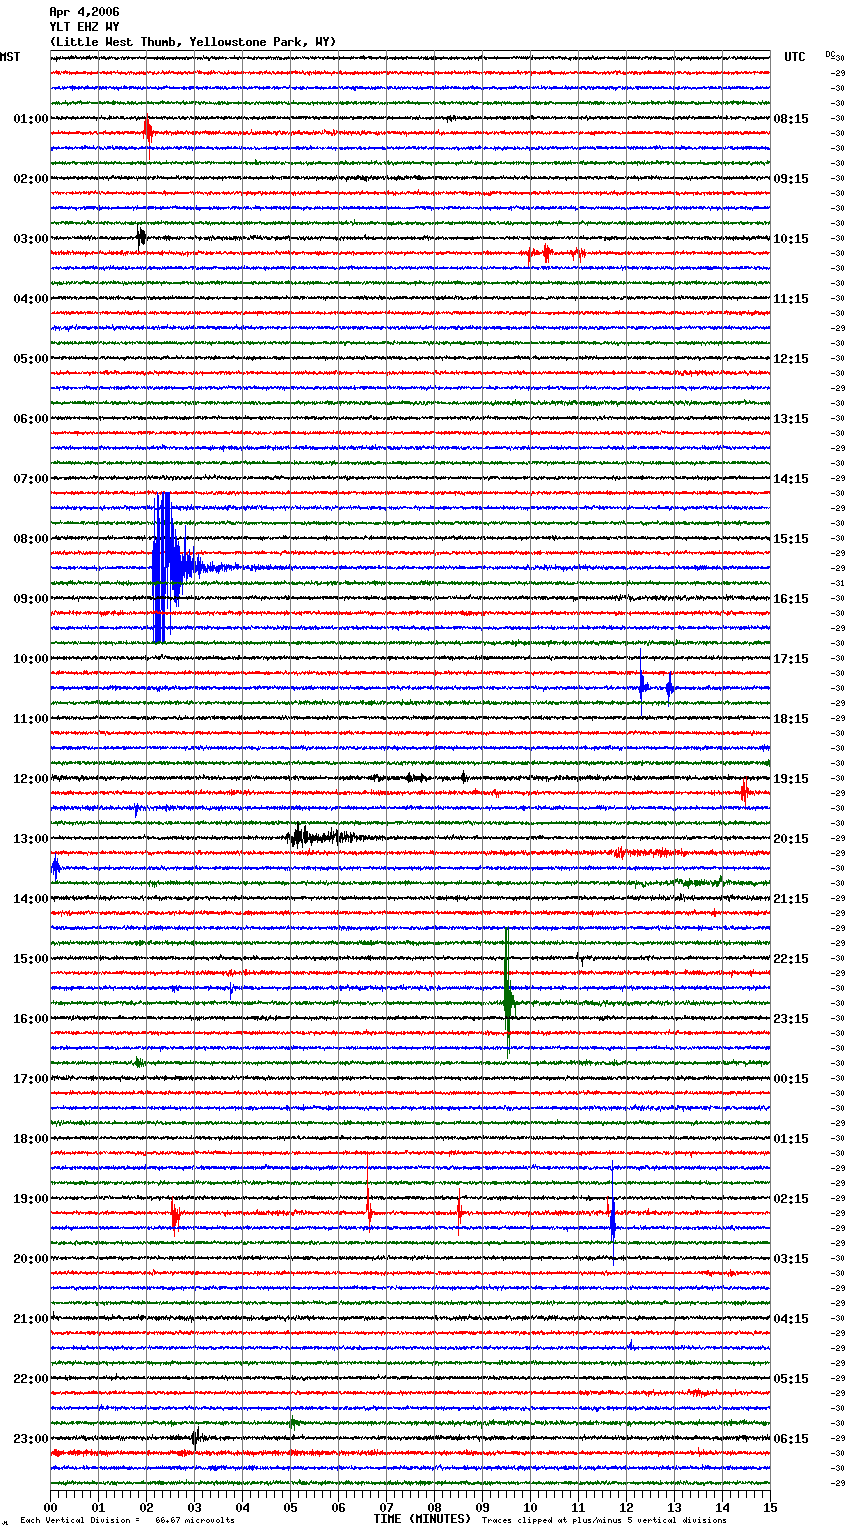850x1534 pixels.
Task: Click the '23:15' UTC time label
Action: click(791, 1019)
